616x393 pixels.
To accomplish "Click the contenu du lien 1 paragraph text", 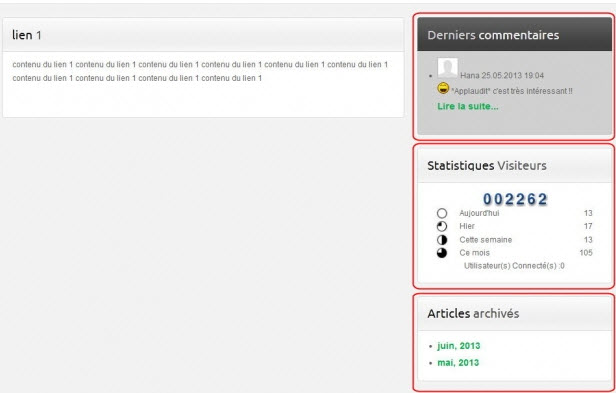I will click(200, 71).
